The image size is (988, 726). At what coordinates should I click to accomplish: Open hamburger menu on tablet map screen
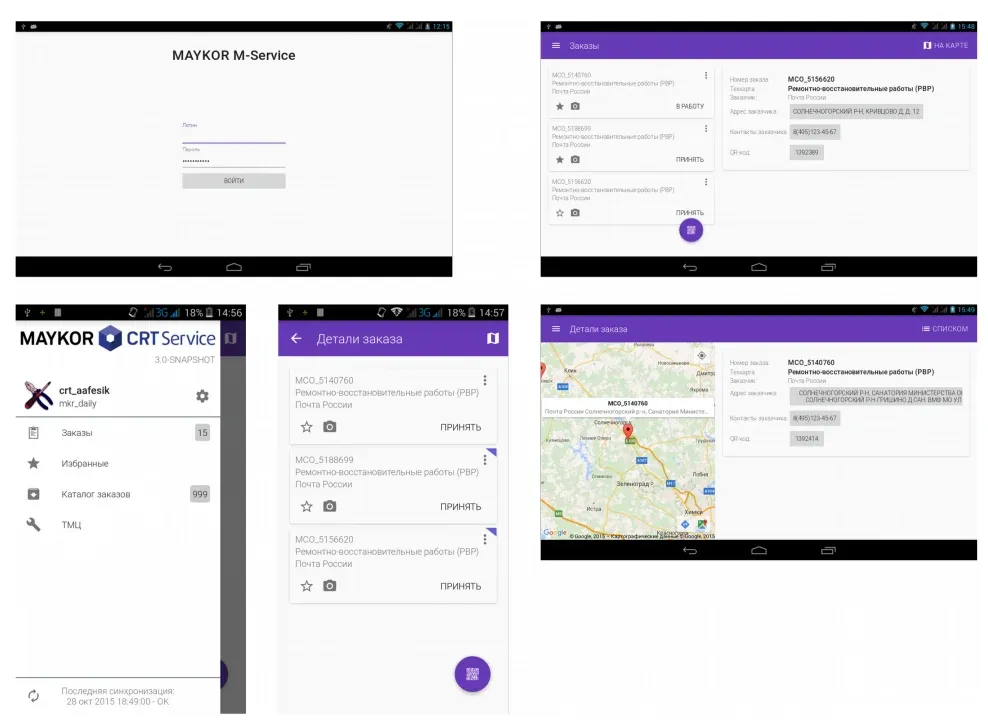point(556,329)
